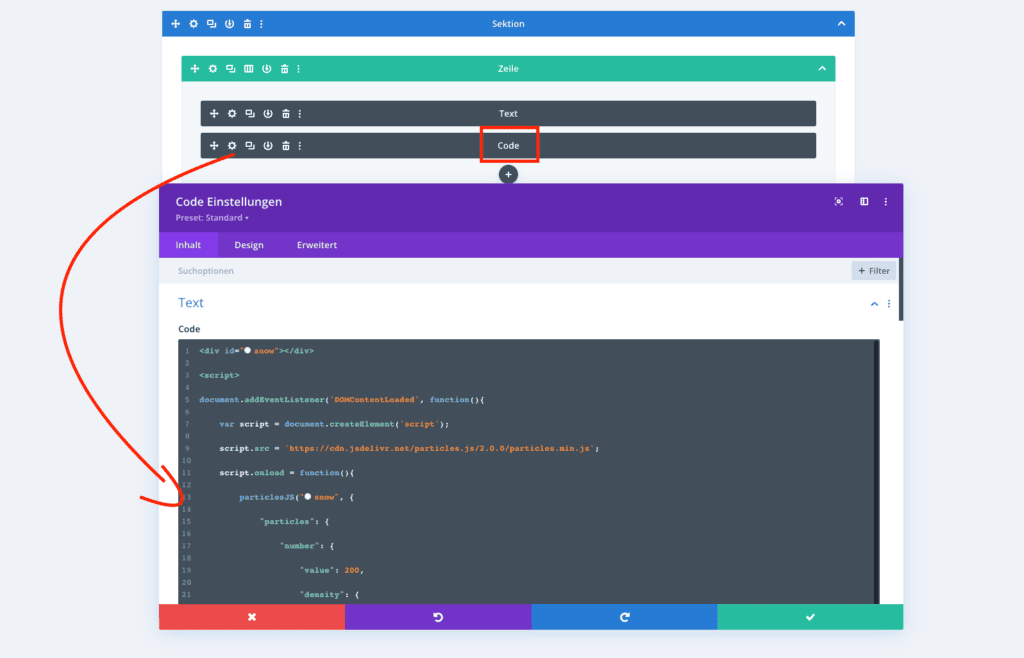The height and width of the screenshot is (658, 1024).
Task: Click the Suchoptionen search field
Action: 500,271
